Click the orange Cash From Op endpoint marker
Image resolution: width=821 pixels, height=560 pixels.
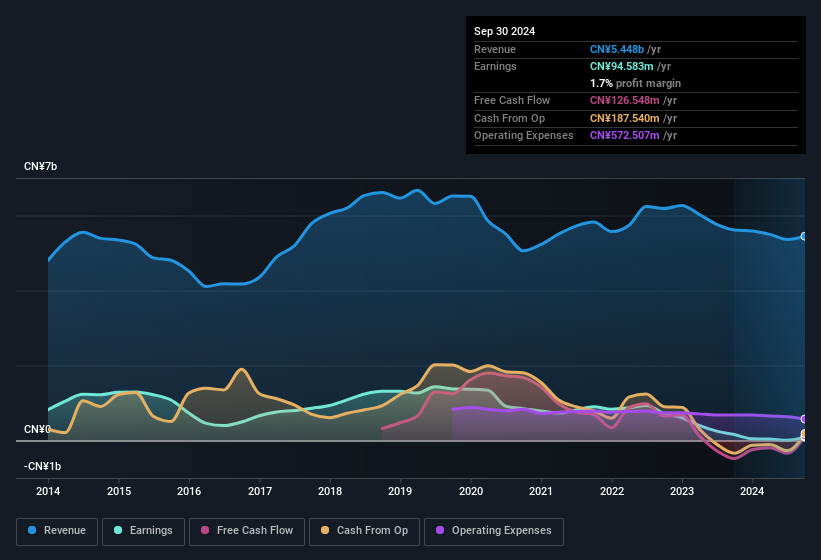coord(804,433)
